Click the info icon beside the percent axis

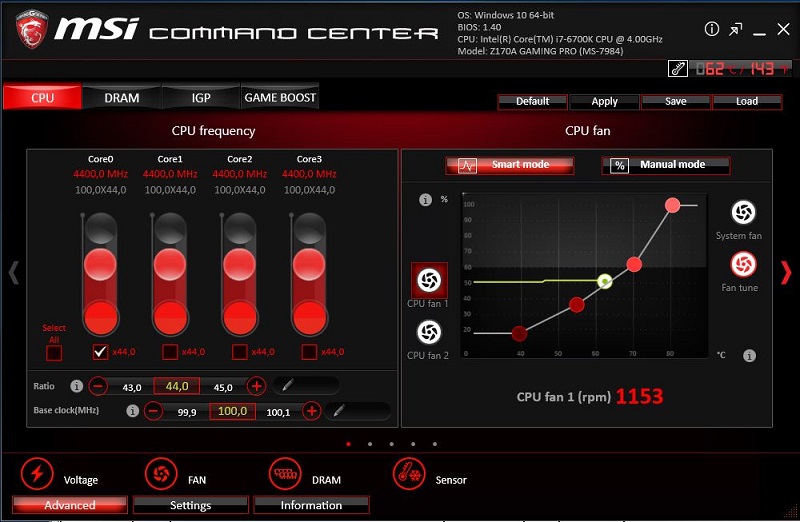pos(426,200)
